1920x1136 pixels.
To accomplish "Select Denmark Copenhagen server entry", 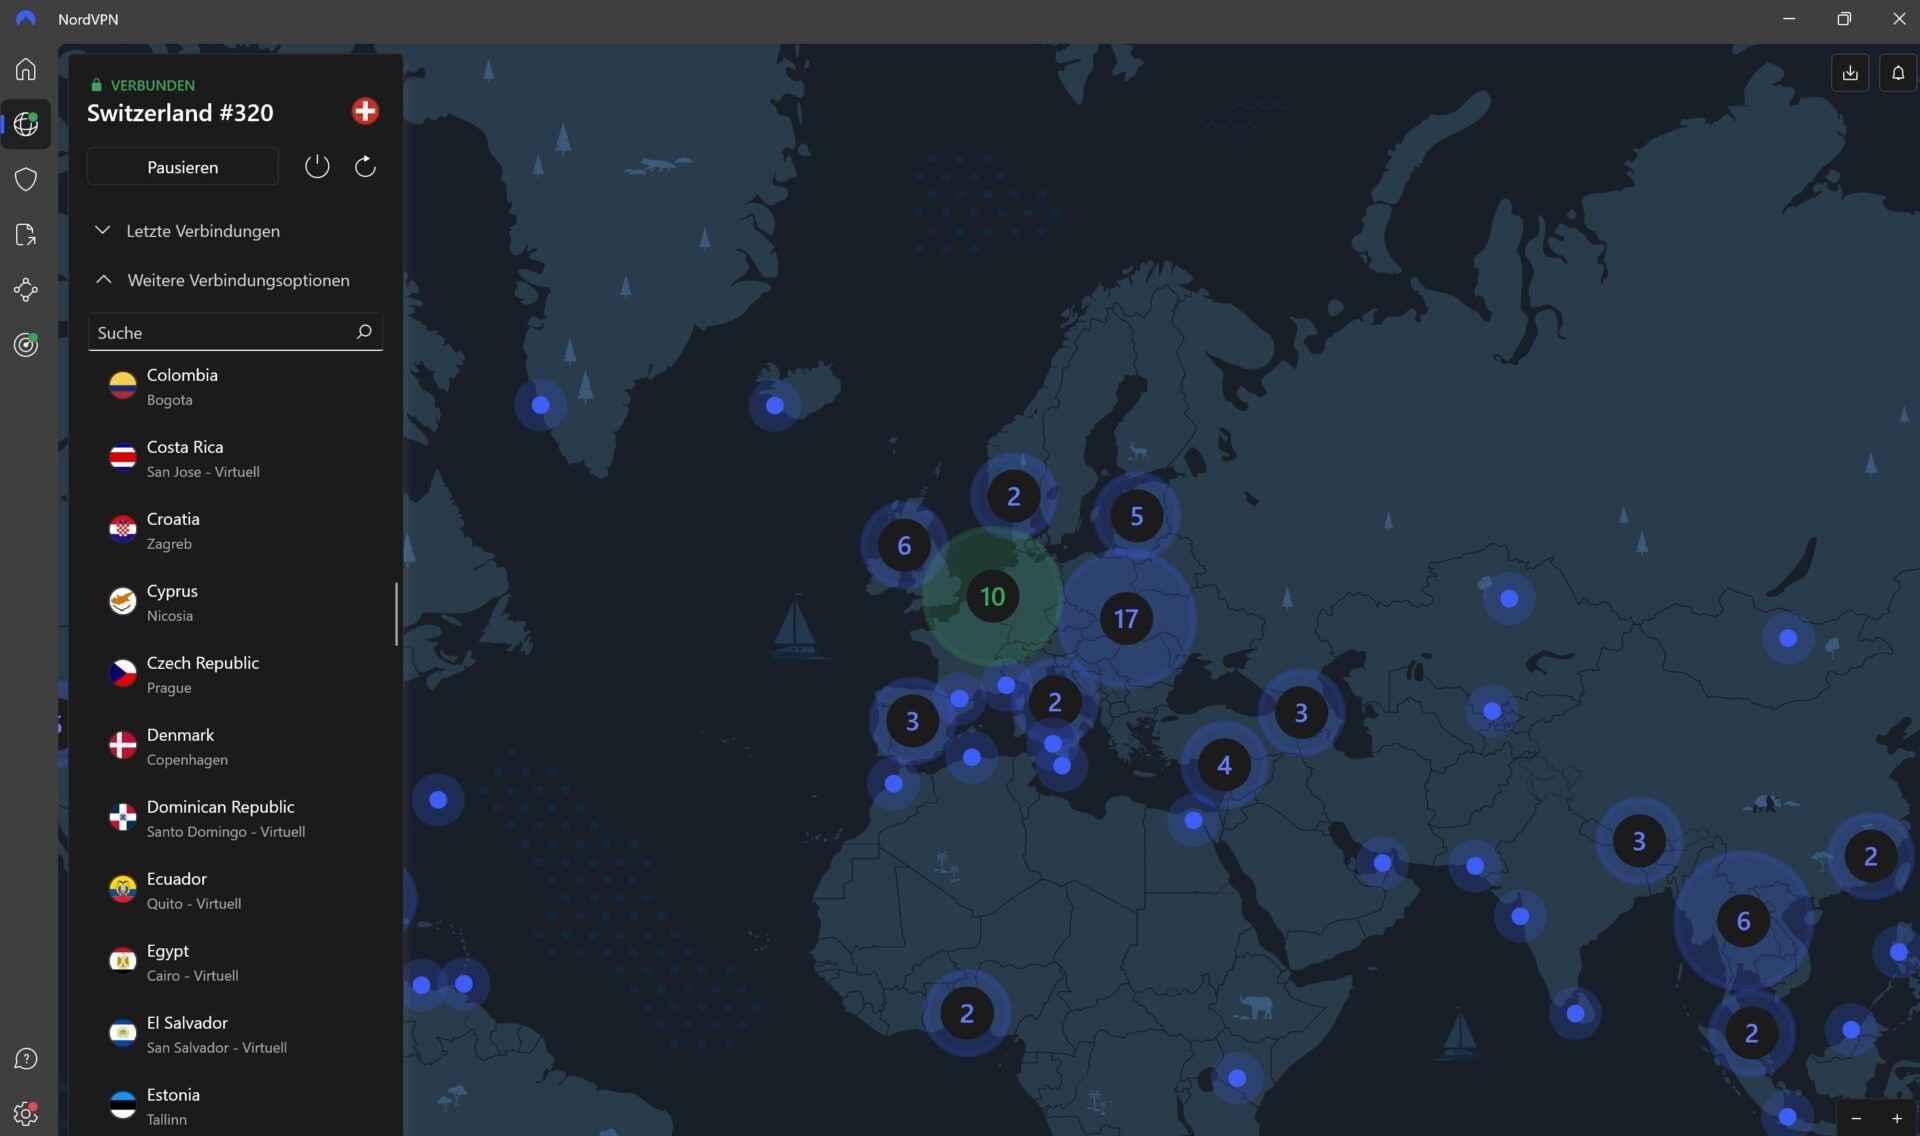I will (x=235, y=747).
